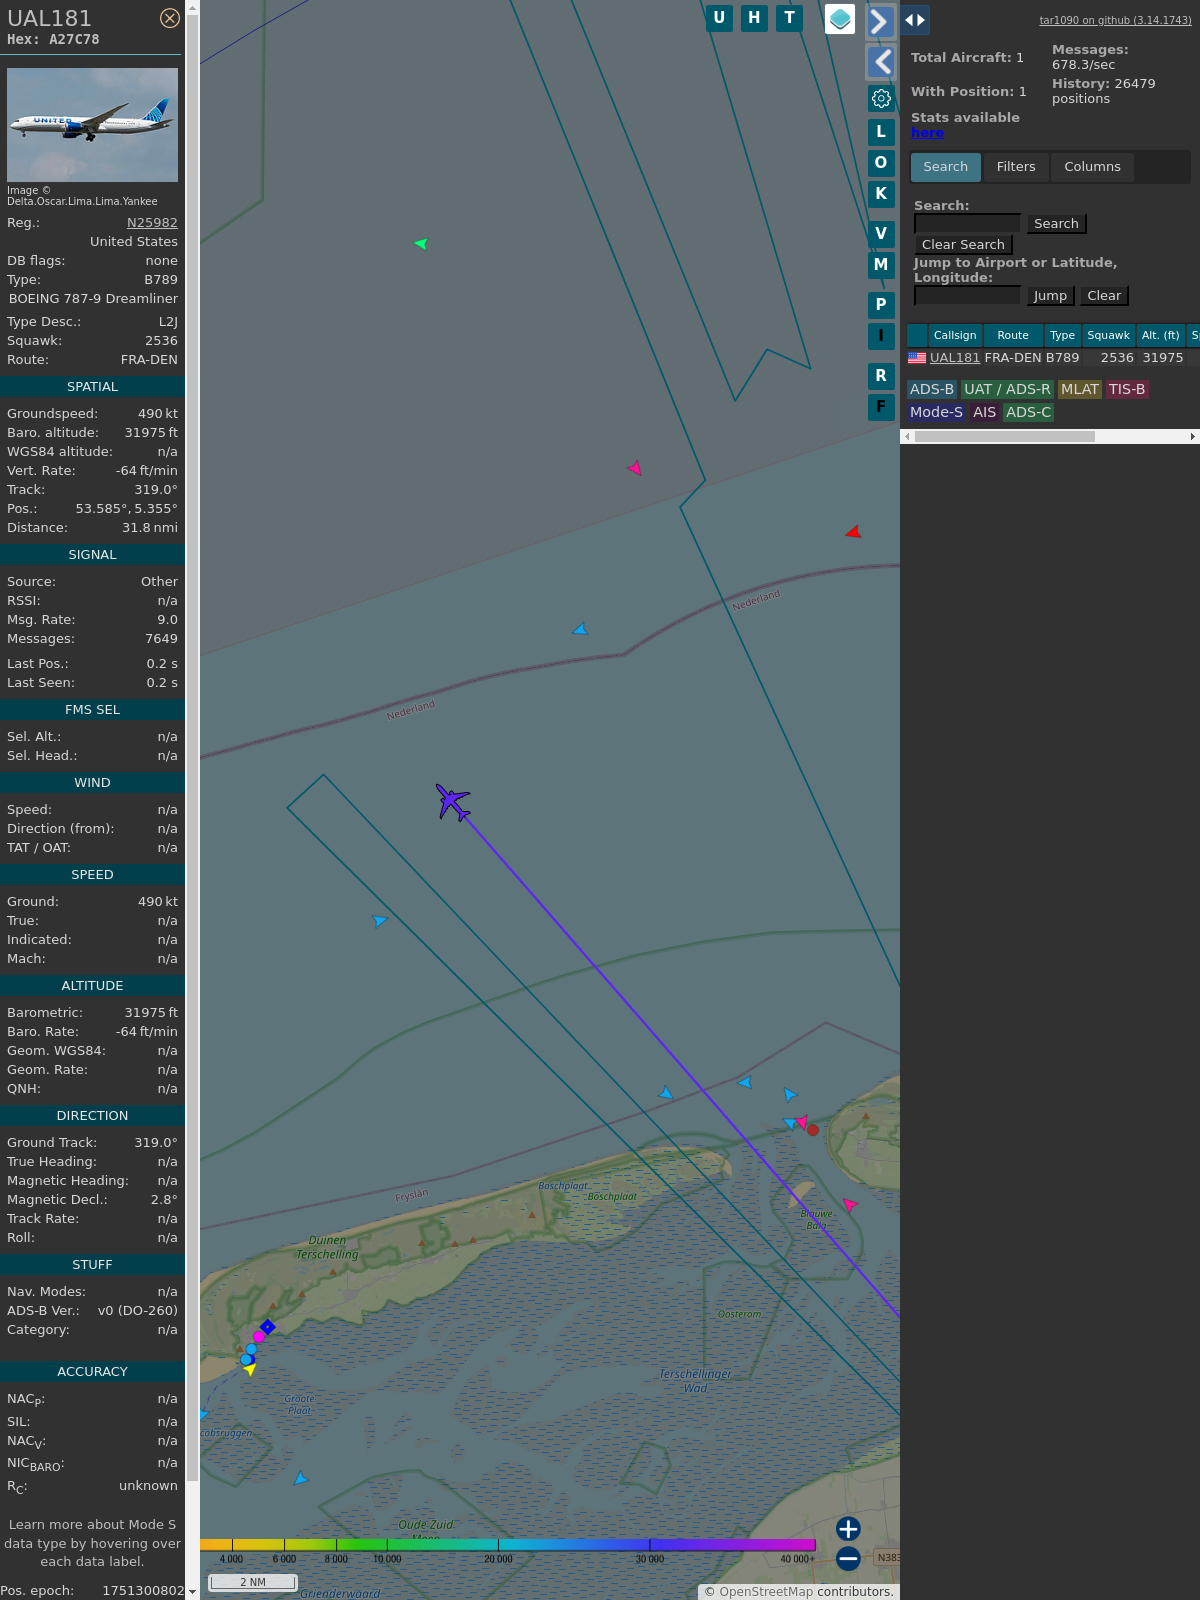The width and height of the screenshot is (1200, 1600).
Task: Switch to the Columns tab
Action: pos(1092,167)
